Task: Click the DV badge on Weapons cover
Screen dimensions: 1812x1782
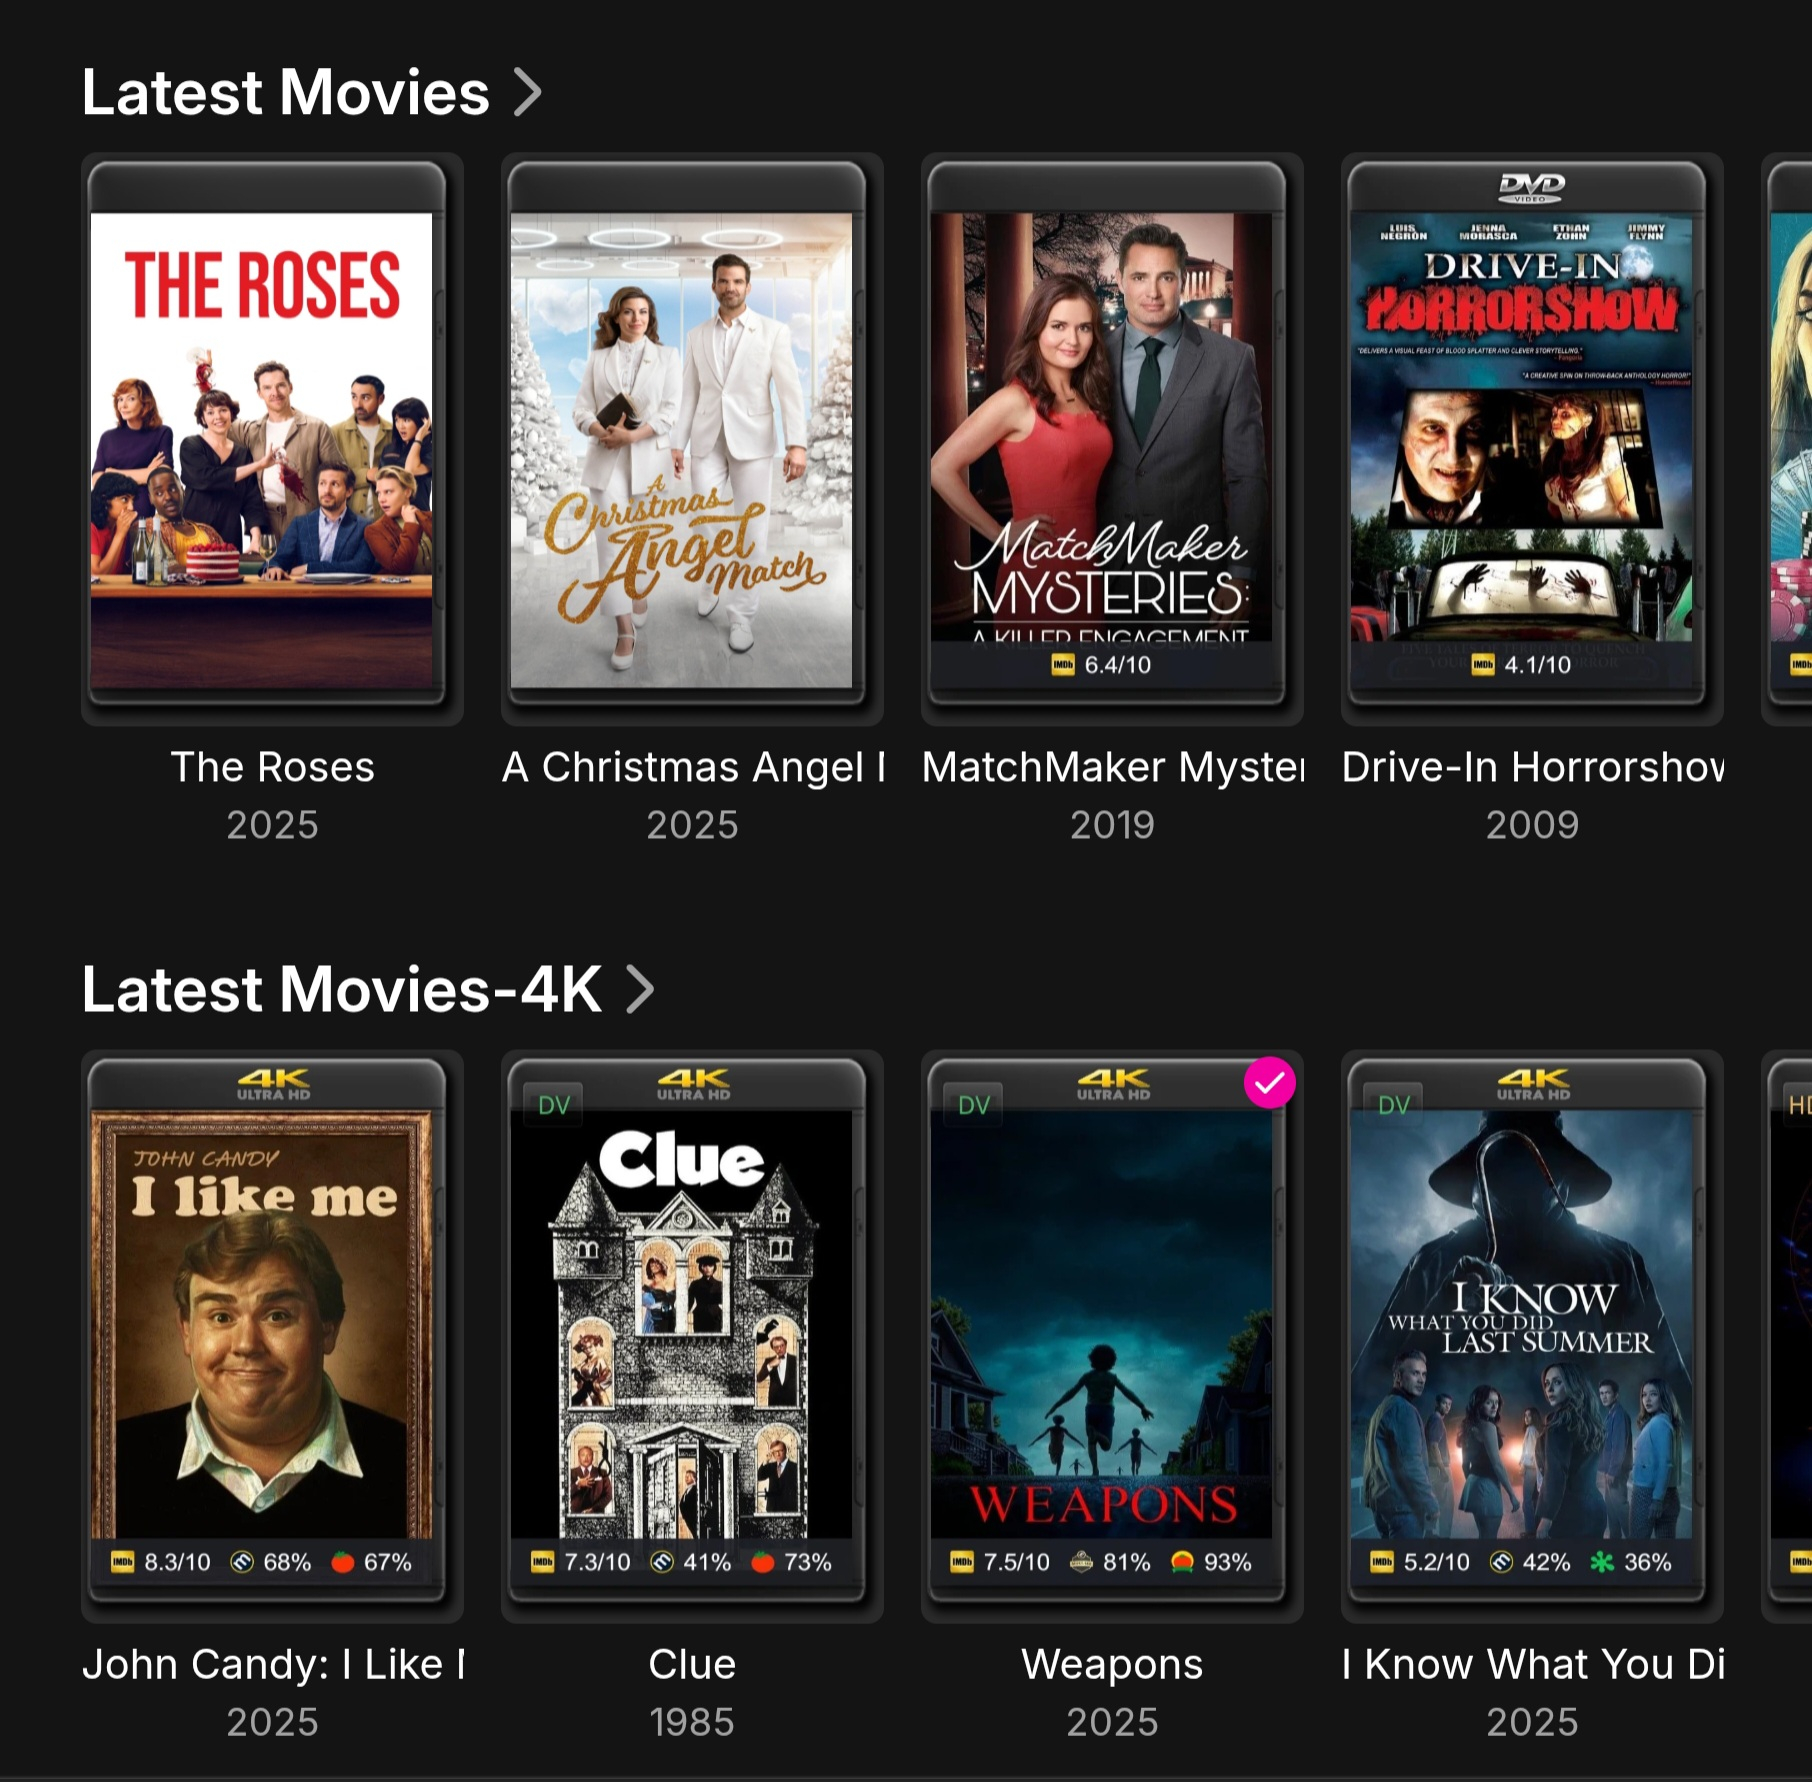Action: (x=974, y=1106)
